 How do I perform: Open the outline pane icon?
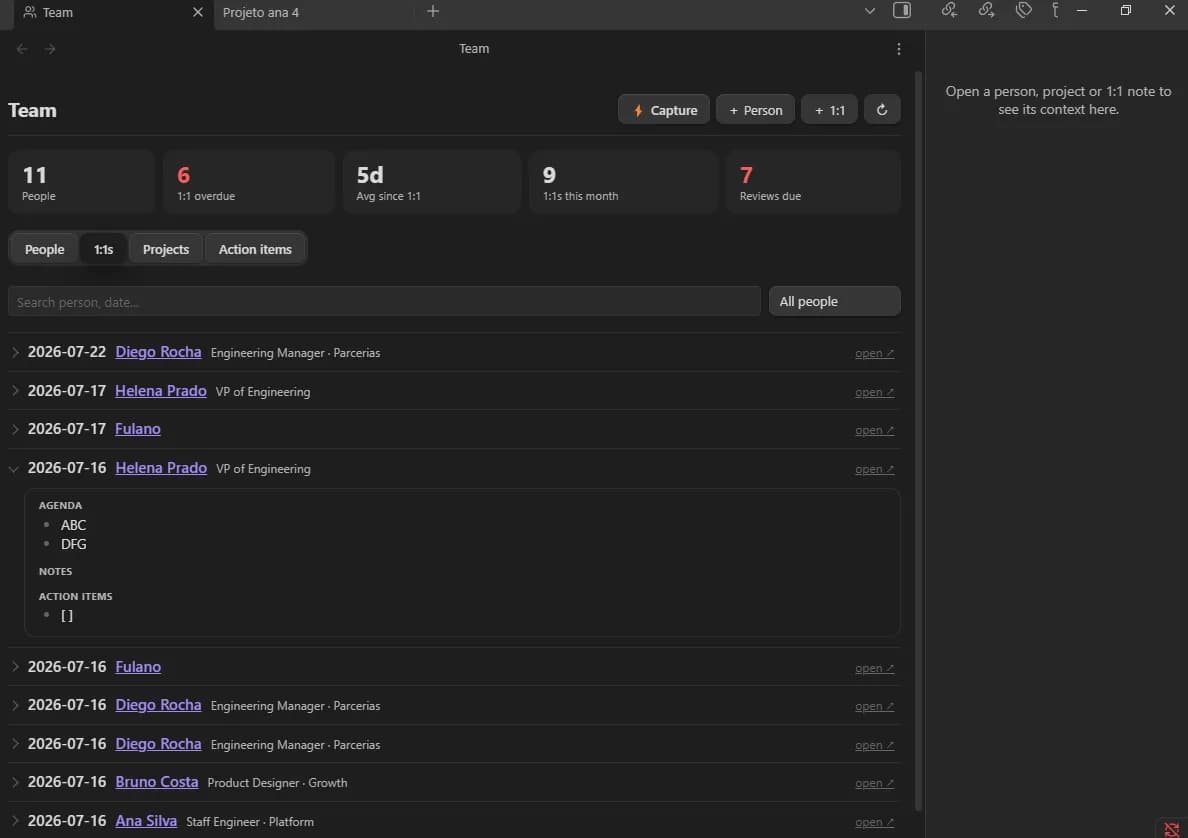point(1055,11)
